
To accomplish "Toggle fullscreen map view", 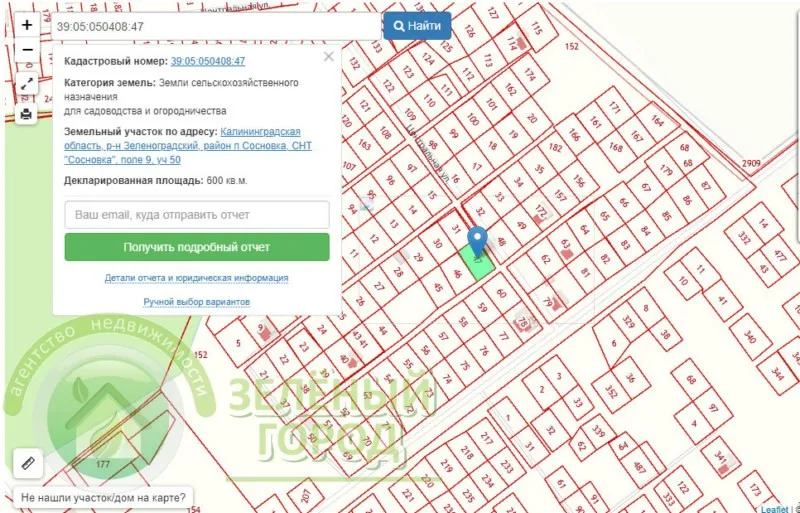I will click(x=27, y=84).
